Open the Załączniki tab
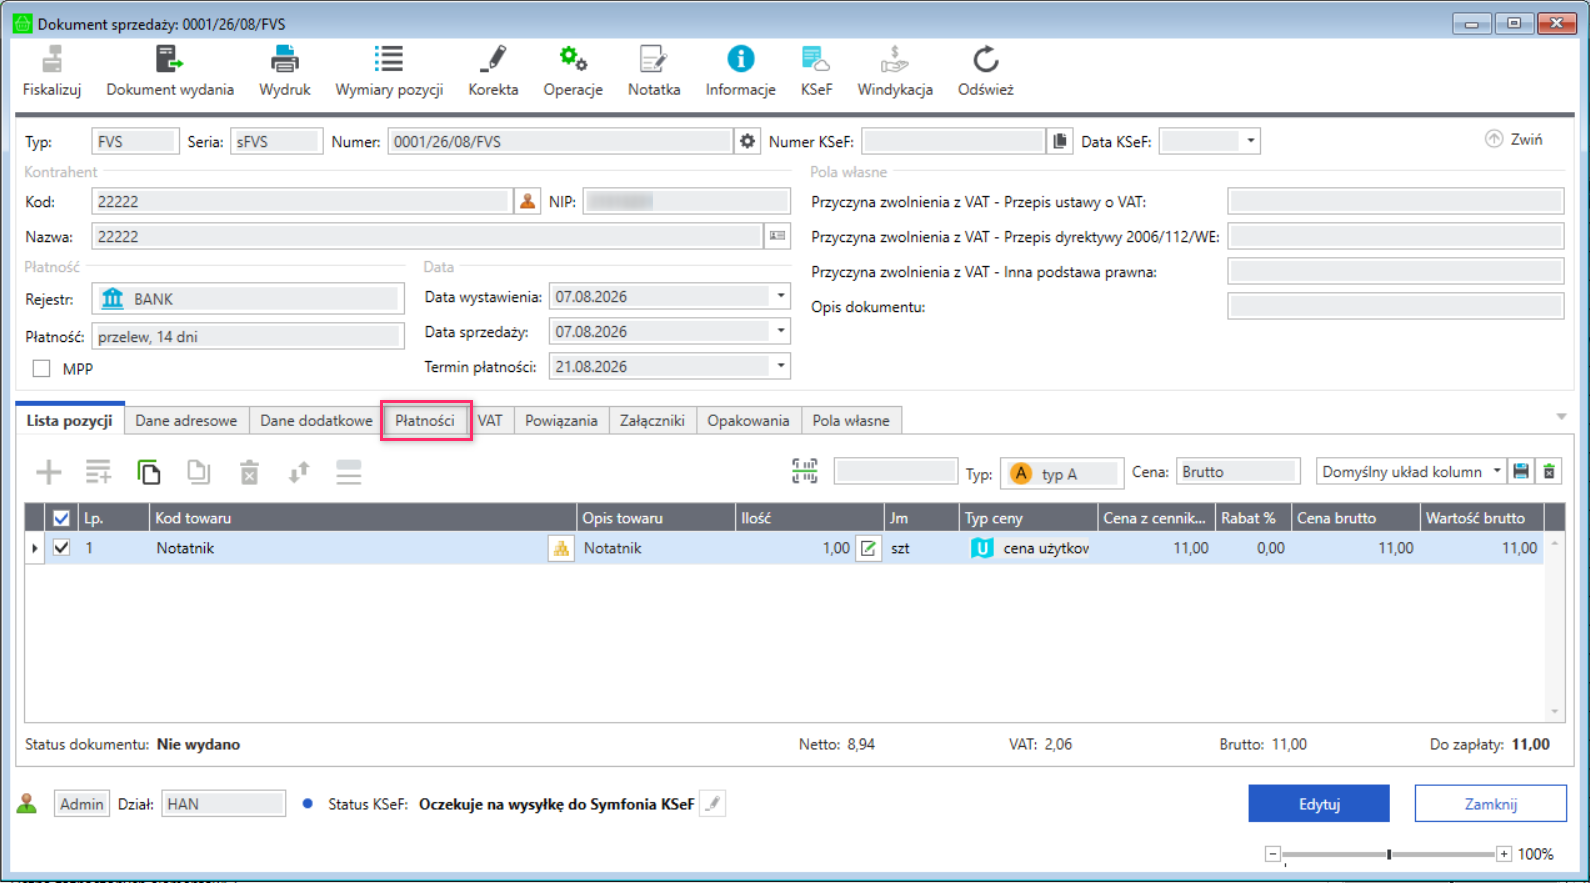 (x=652, y=420)
